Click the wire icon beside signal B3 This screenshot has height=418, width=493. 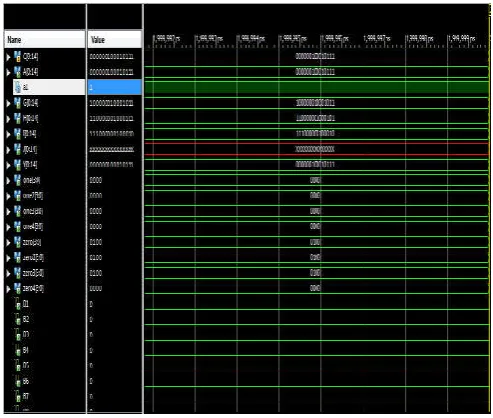18,335
